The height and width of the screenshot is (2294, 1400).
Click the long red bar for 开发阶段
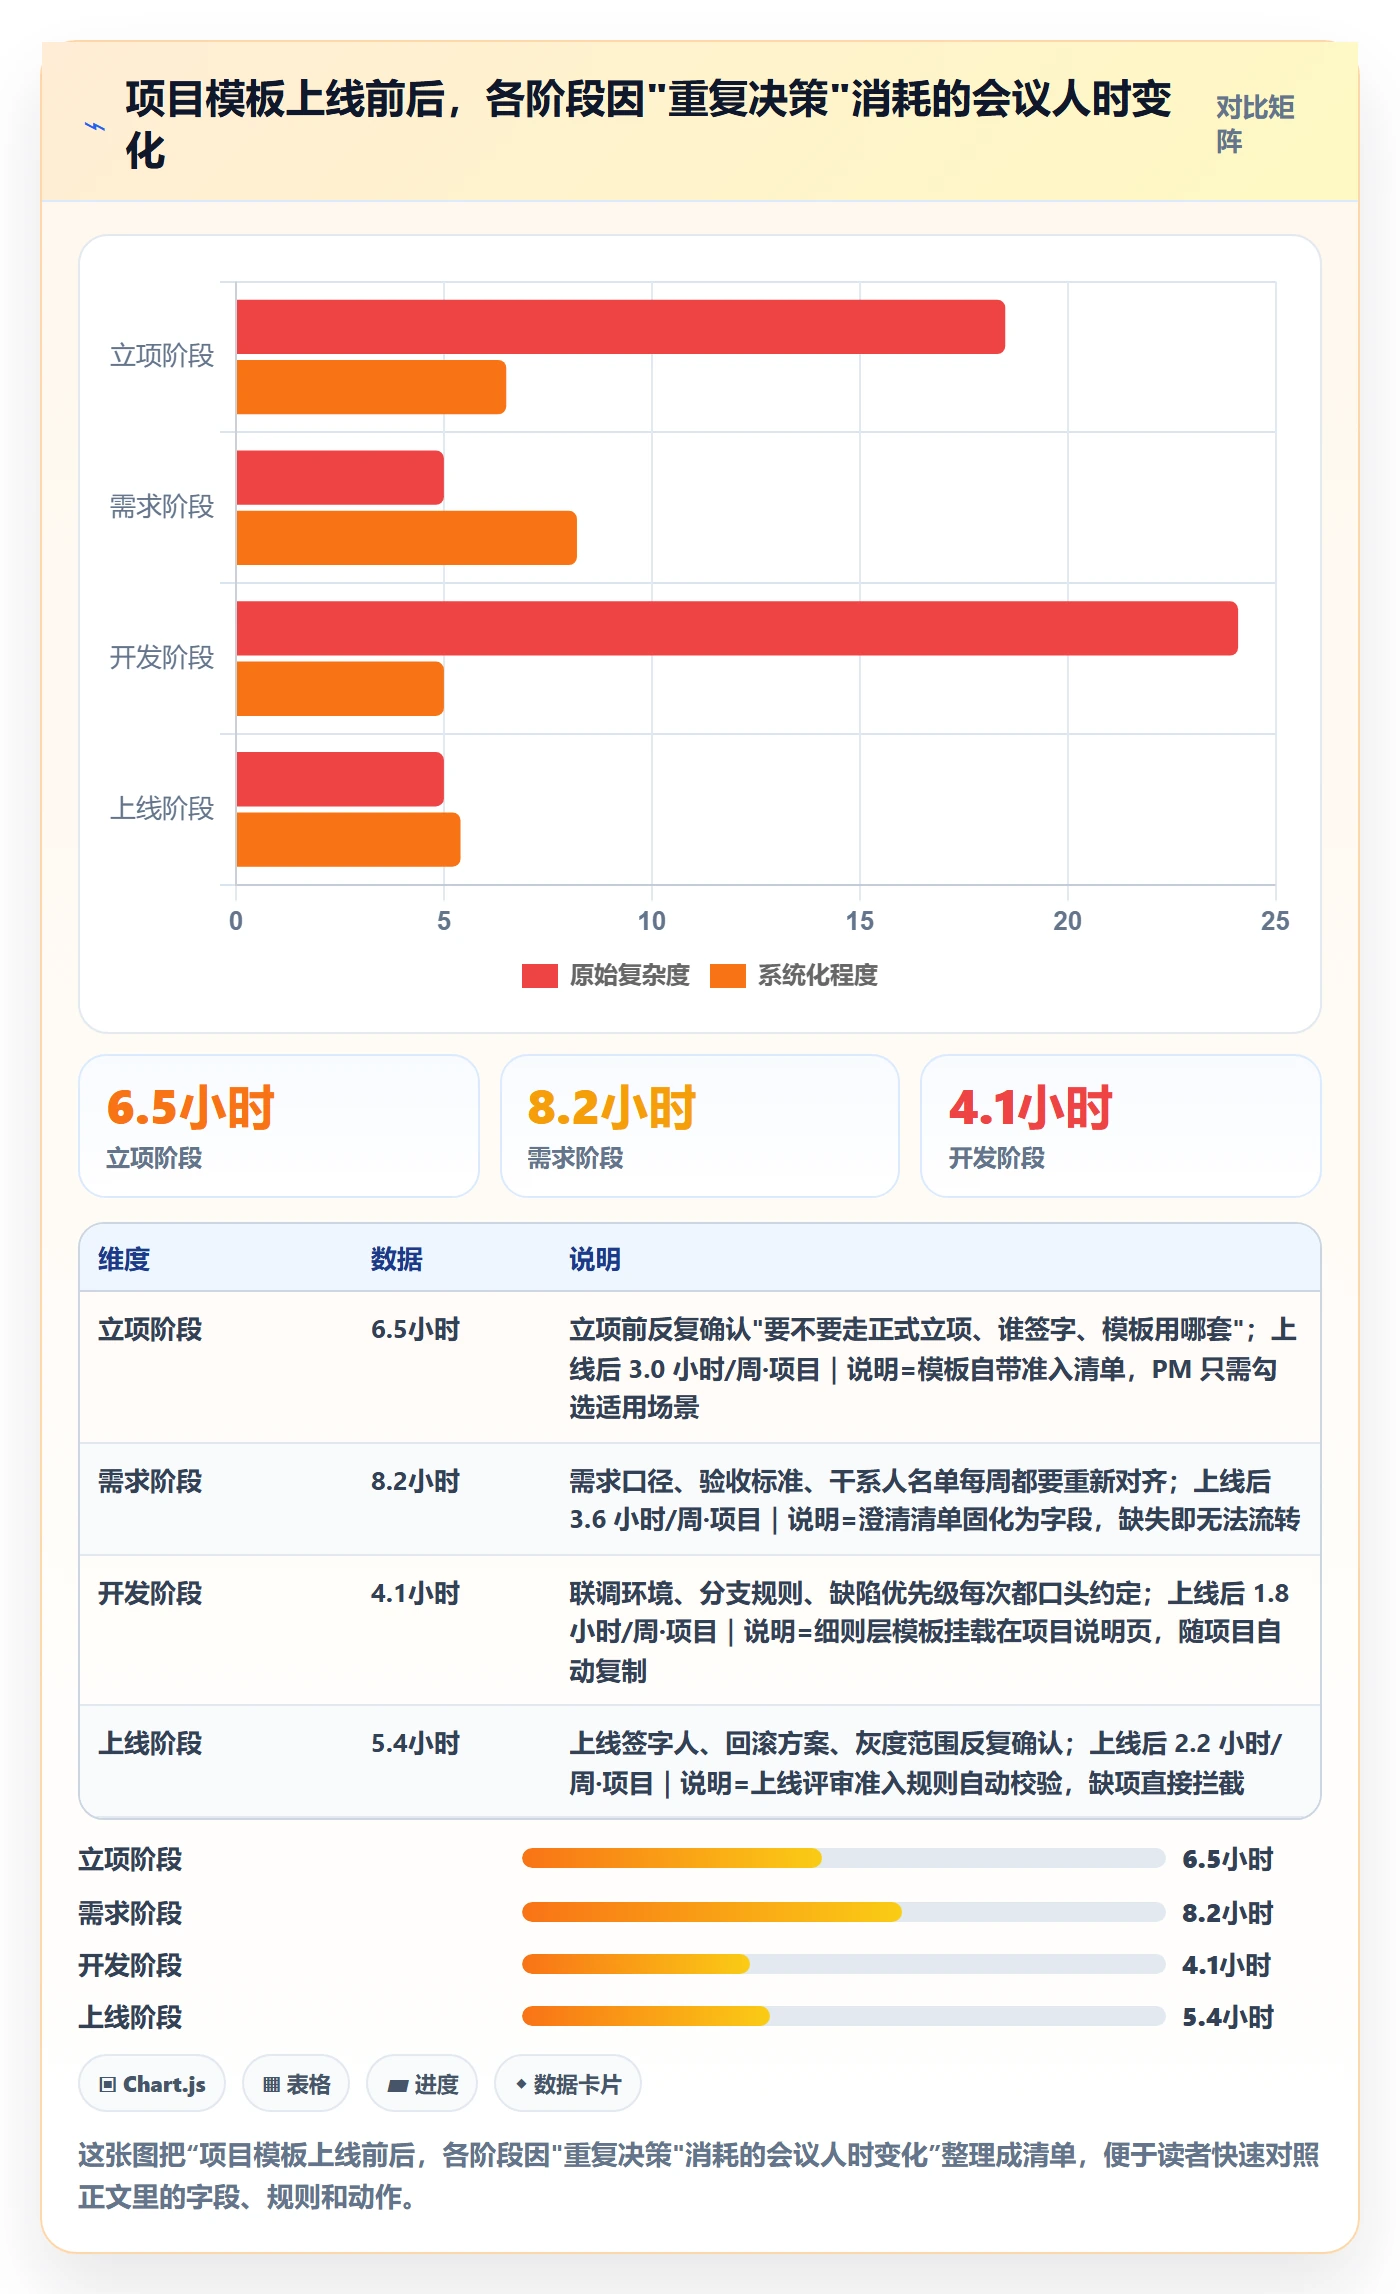point(737,628)
